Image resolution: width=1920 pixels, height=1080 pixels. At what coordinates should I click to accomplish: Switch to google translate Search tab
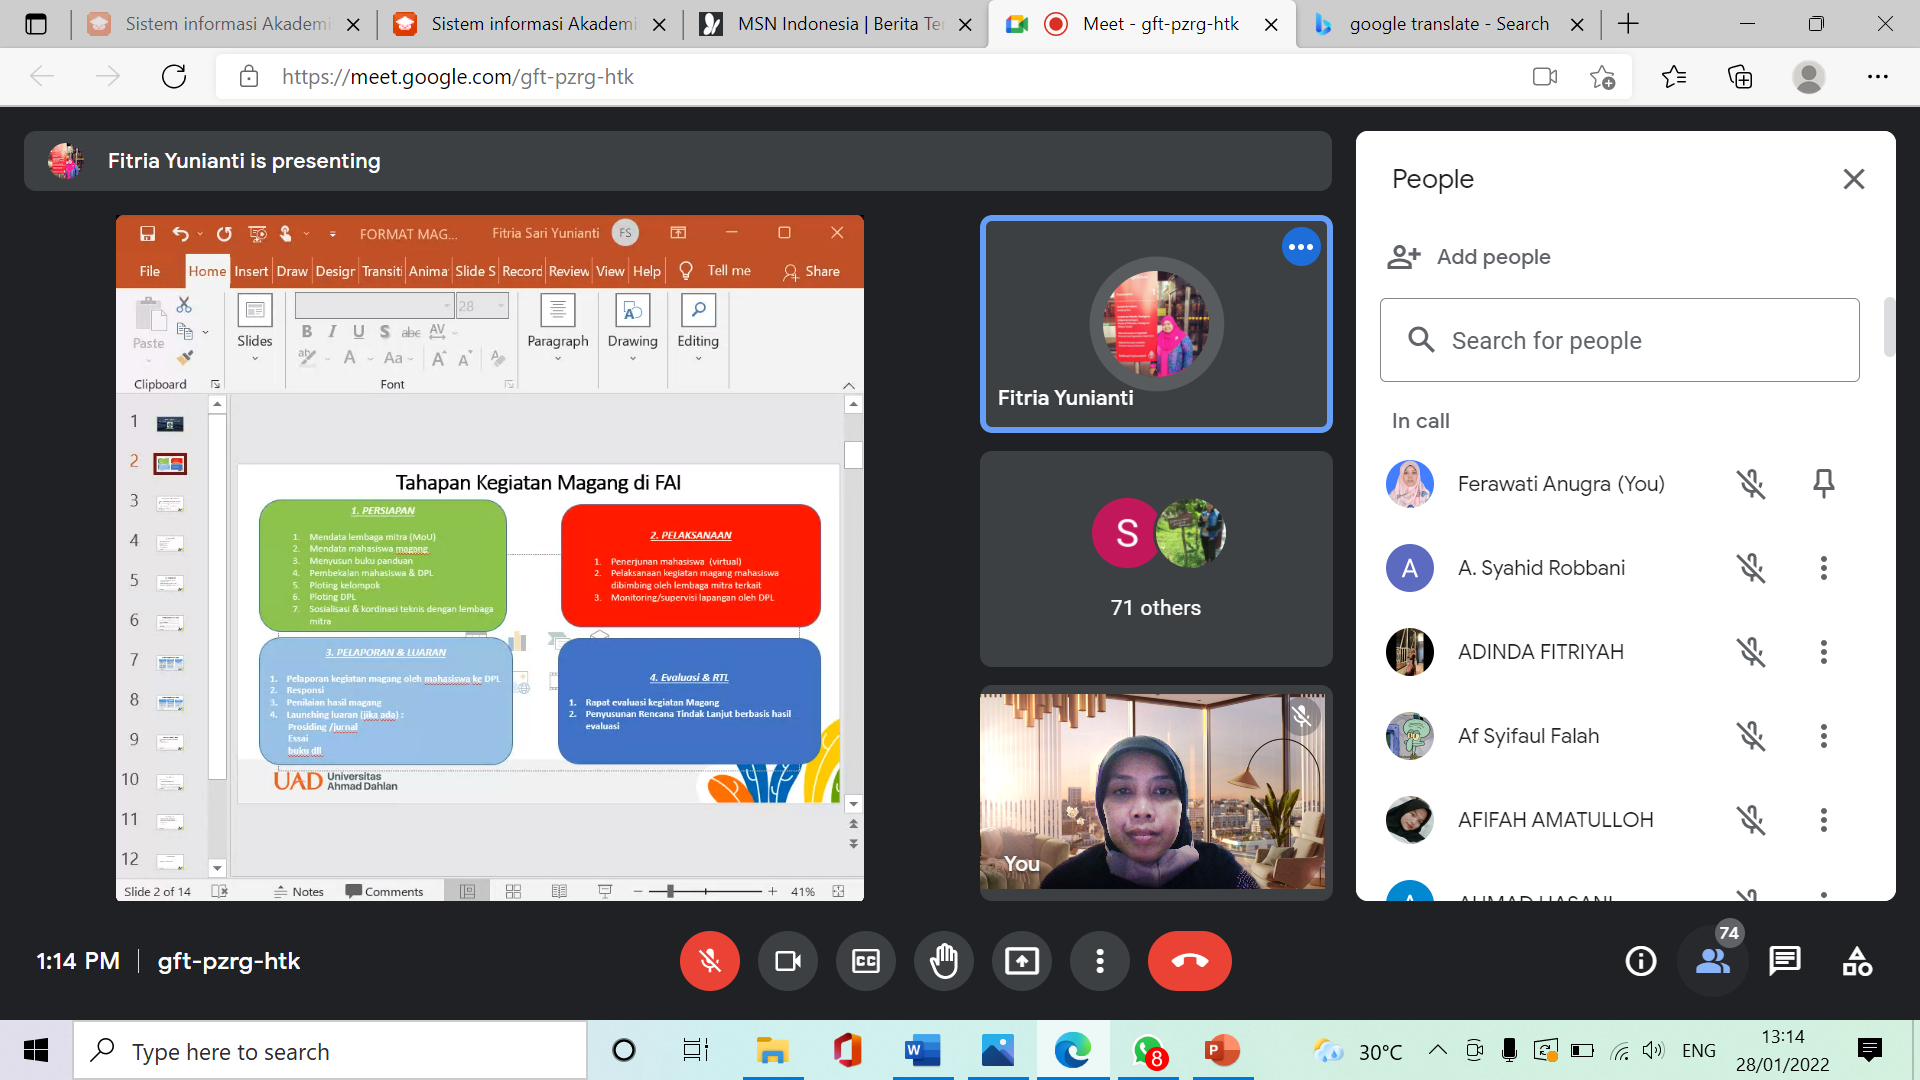pos(1448,24)
